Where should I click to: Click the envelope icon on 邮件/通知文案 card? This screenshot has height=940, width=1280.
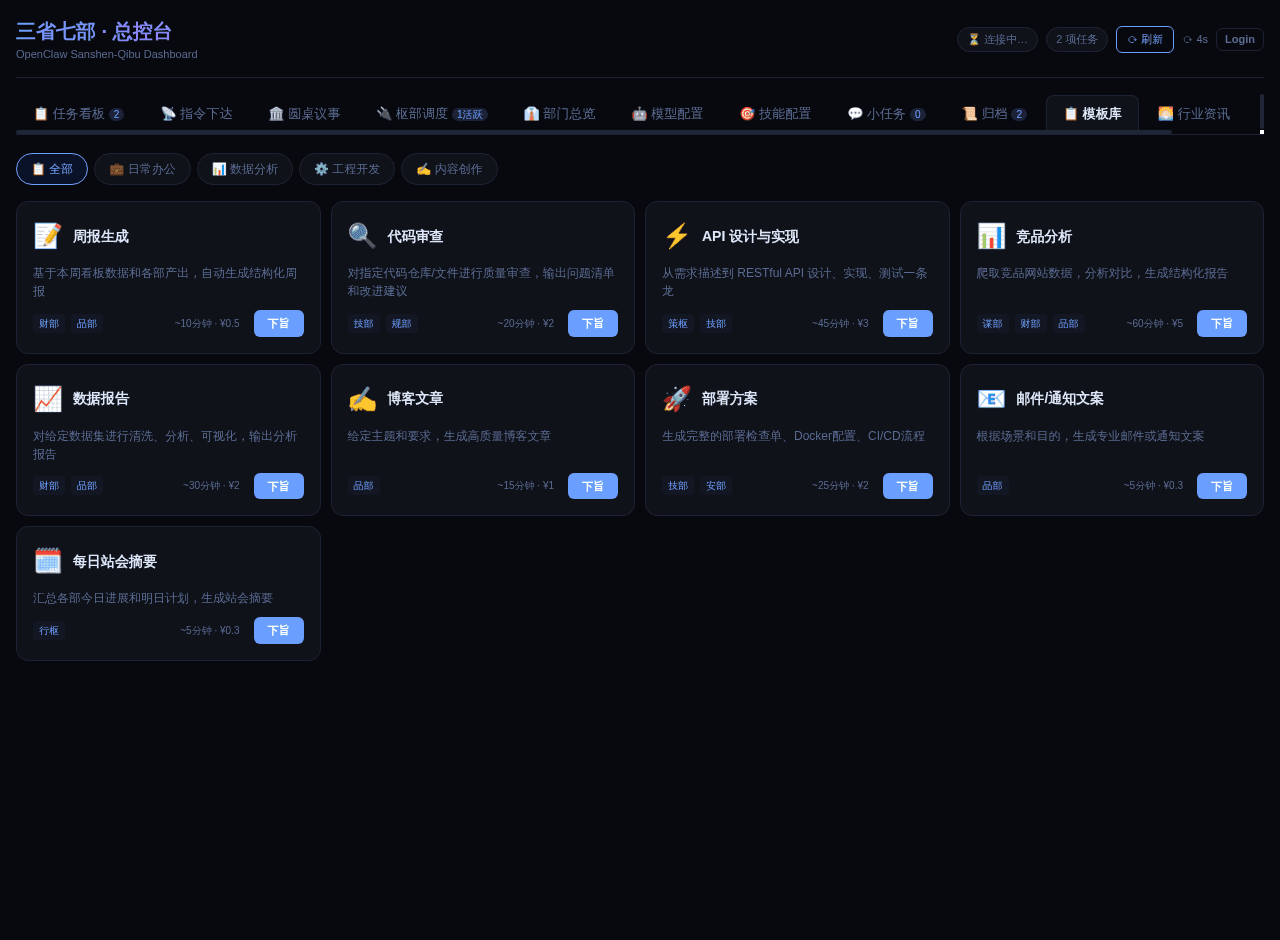click(991, 399)
